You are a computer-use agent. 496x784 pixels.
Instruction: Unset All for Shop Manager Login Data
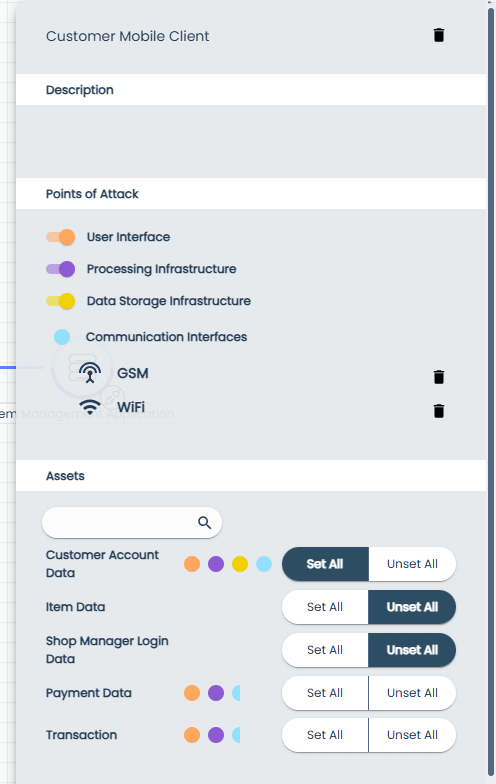tap(412, 650)
